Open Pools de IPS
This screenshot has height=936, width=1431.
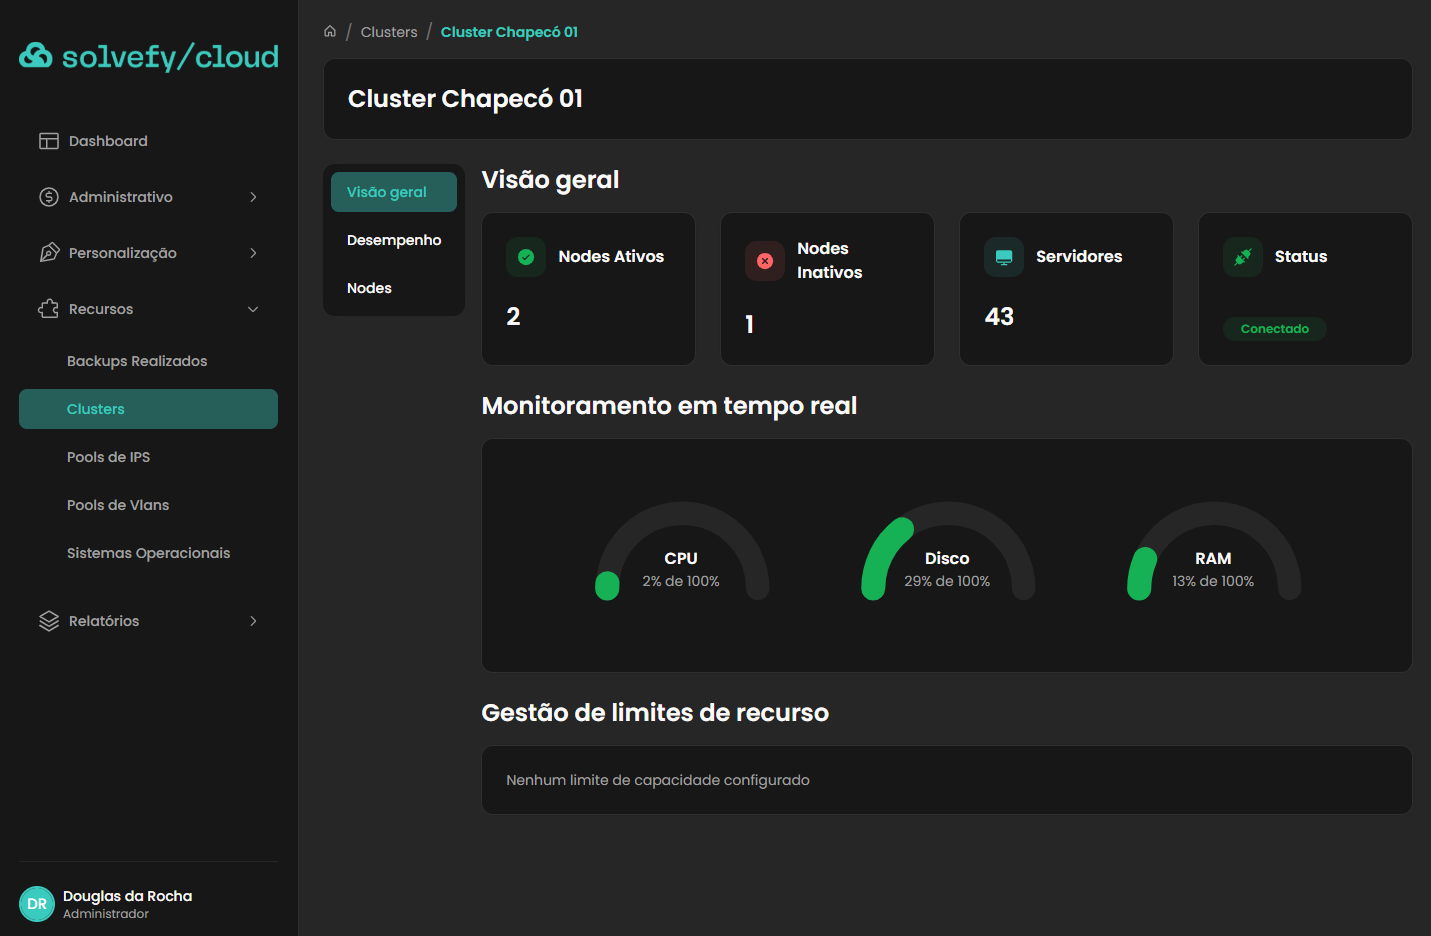click(x=148, y=457)
